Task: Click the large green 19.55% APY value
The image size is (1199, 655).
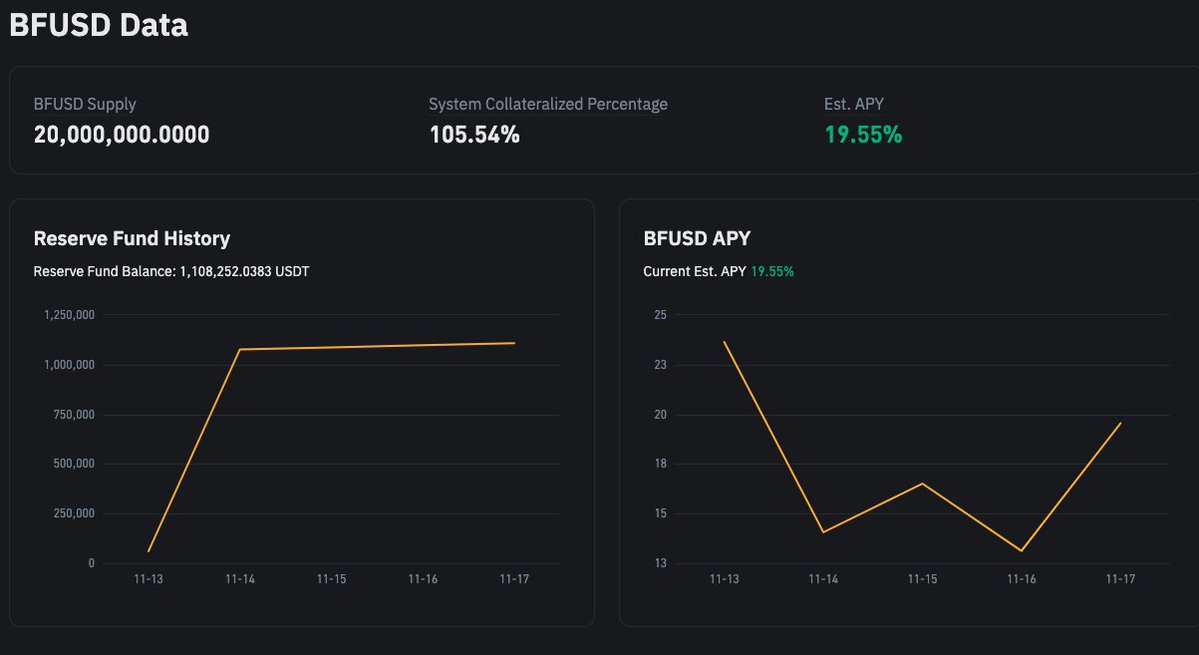Action: (863, 135)
